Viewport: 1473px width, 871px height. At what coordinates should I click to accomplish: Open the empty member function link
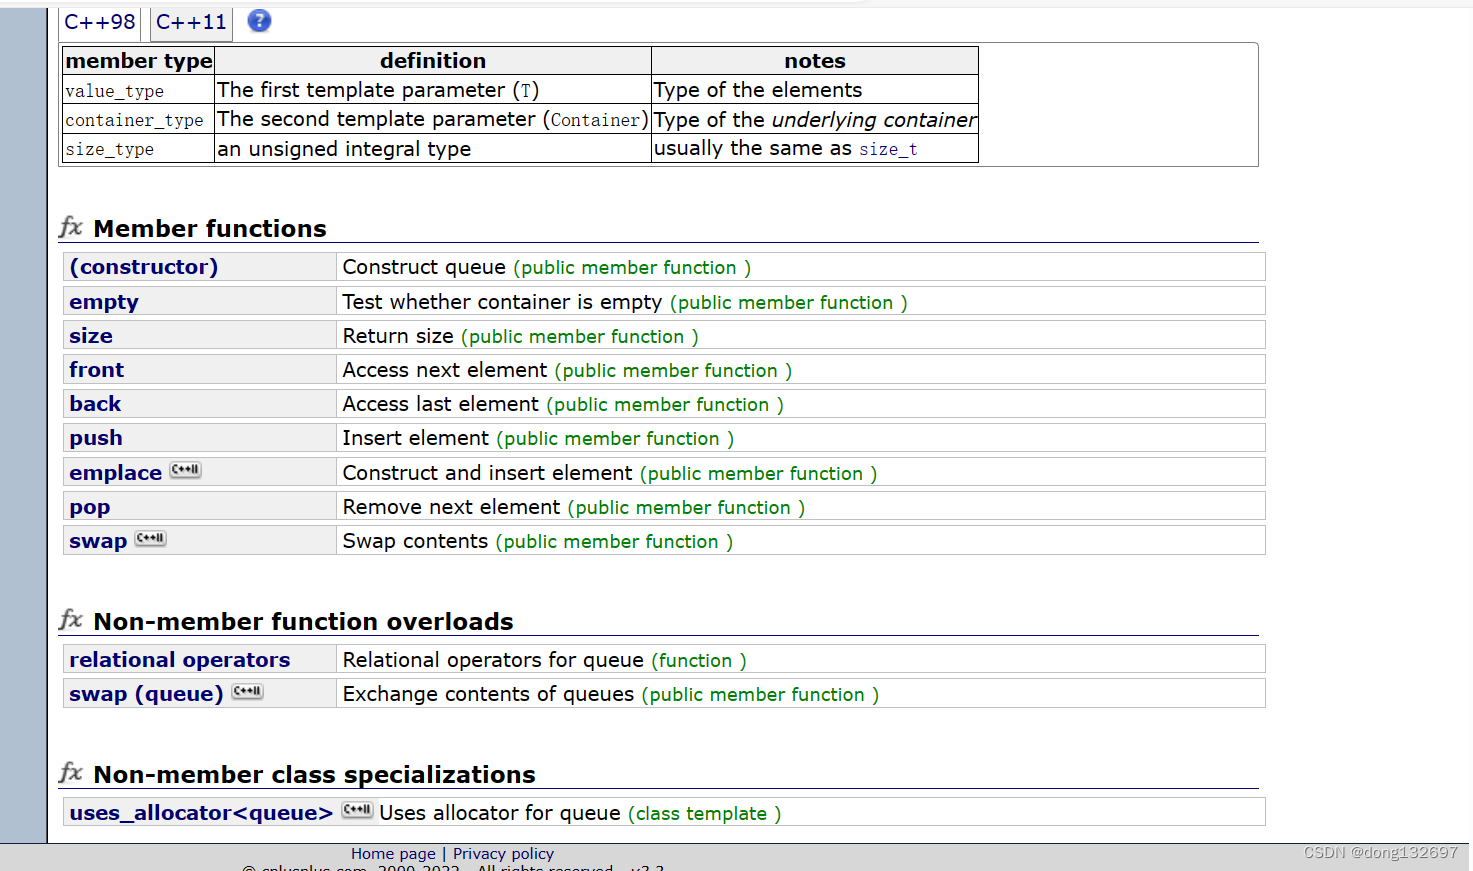[104, 302]
